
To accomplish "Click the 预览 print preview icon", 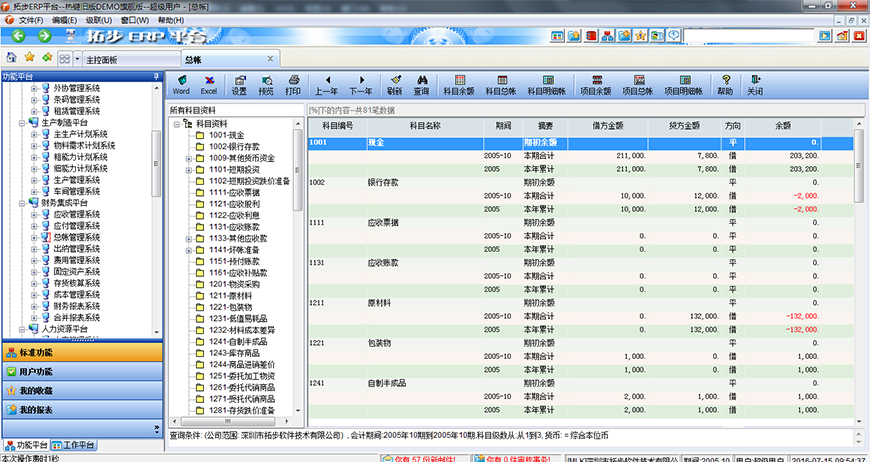I will pos(266,84).
